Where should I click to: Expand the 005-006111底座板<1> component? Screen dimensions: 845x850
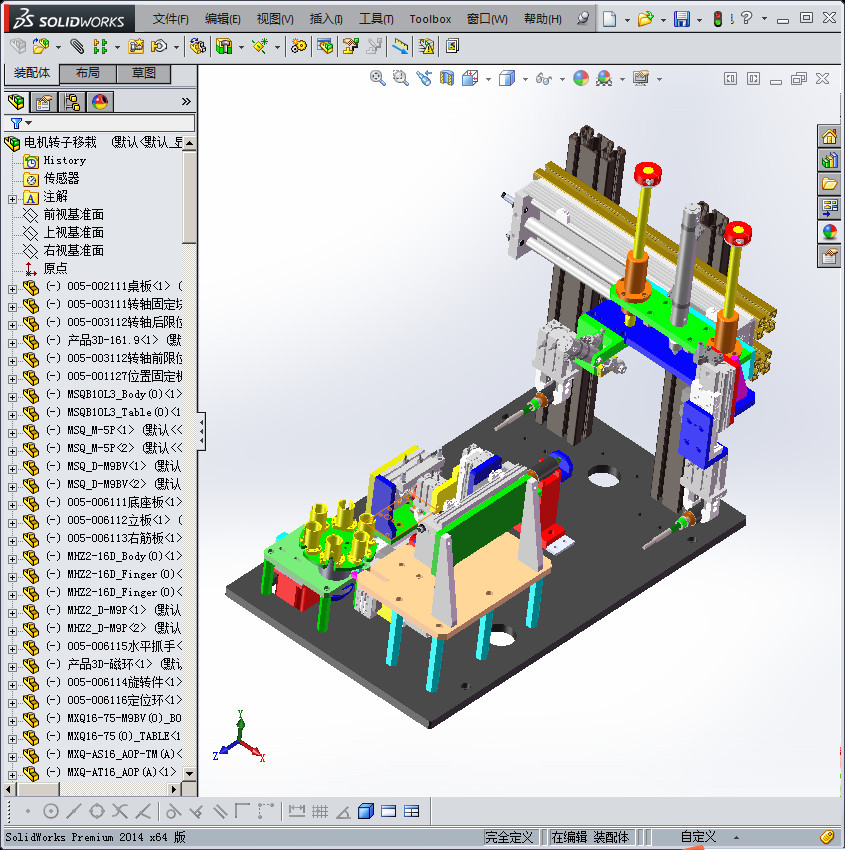(12, 505)
